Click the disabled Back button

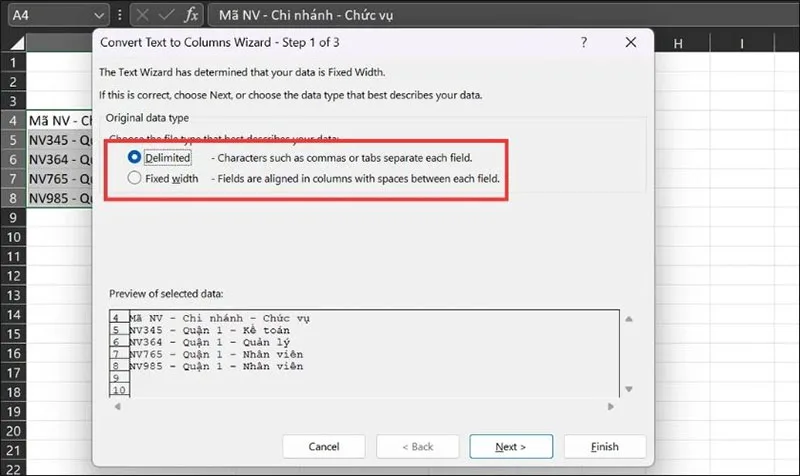(x=417, y=446)
